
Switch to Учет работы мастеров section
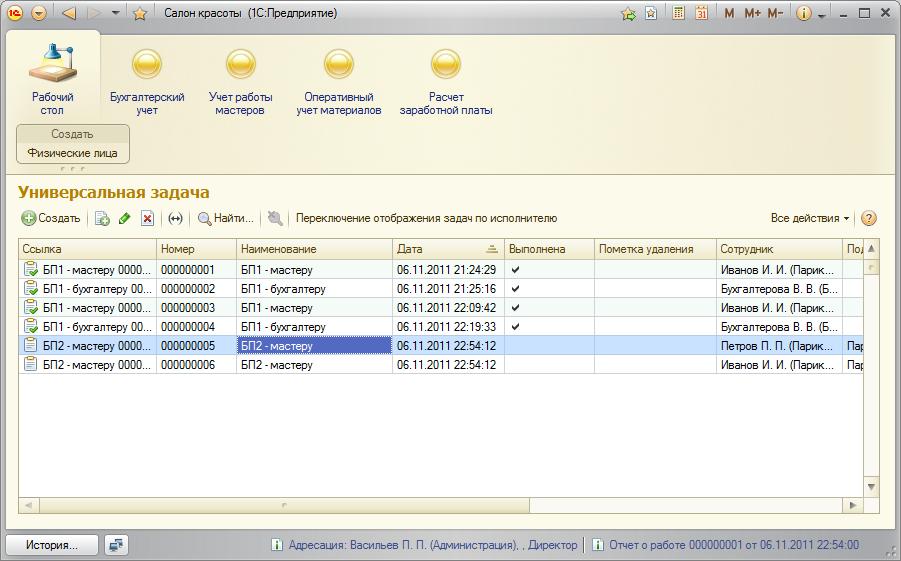pos(240,82)
